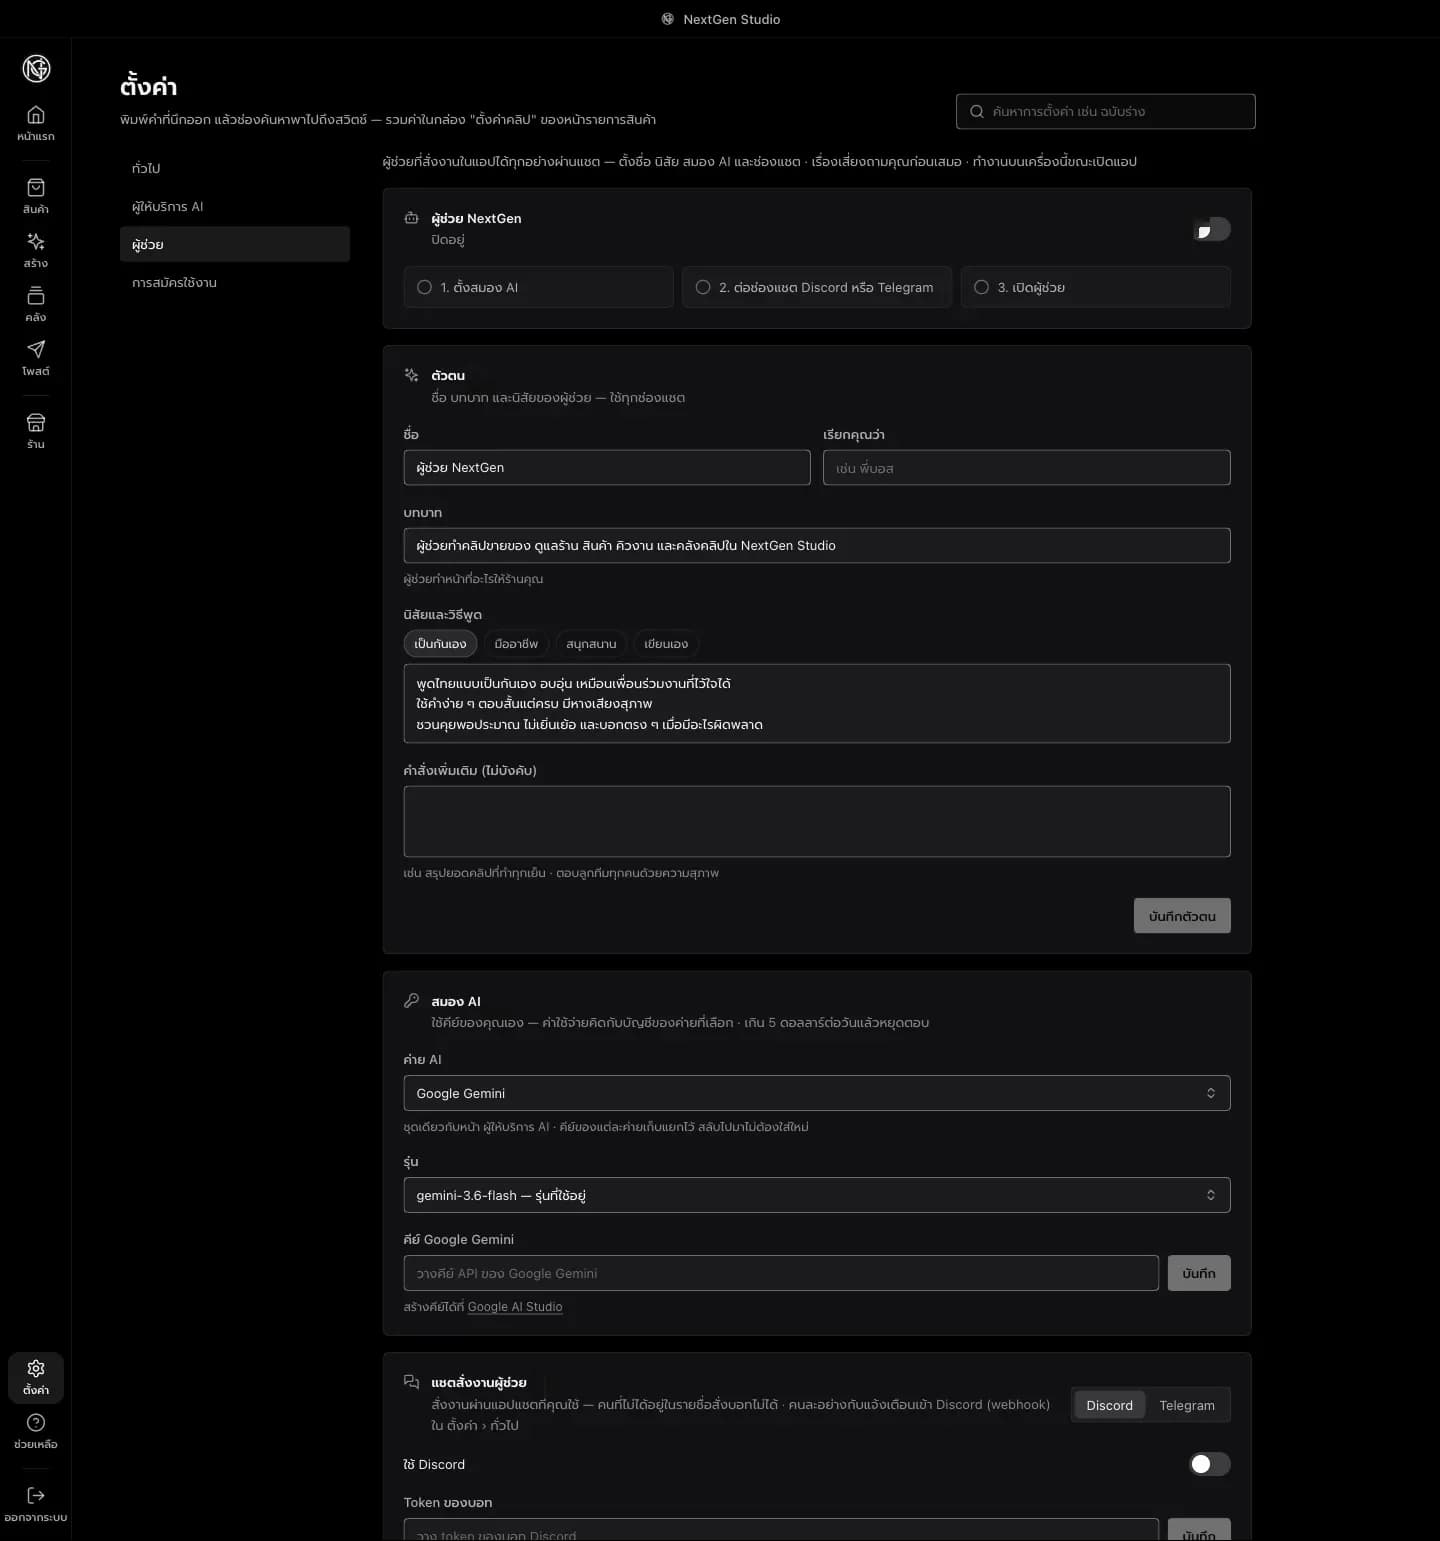1440x1541 pixels.
Task: Switch to the Telegram channel tab
Action: coord(1187,1405)
